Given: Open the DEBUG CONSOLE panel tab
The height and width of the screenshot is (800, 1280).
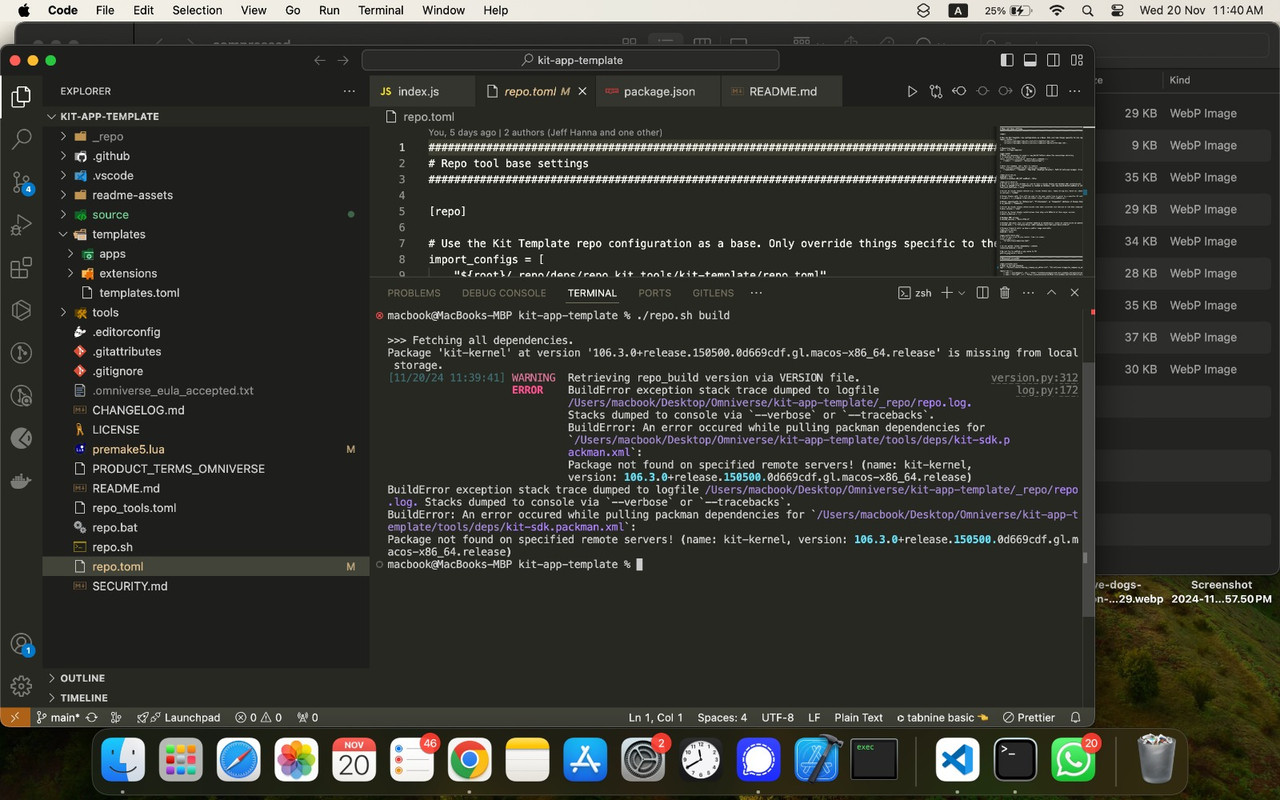Looking at the screenshot, I should (x=504, y=293).
